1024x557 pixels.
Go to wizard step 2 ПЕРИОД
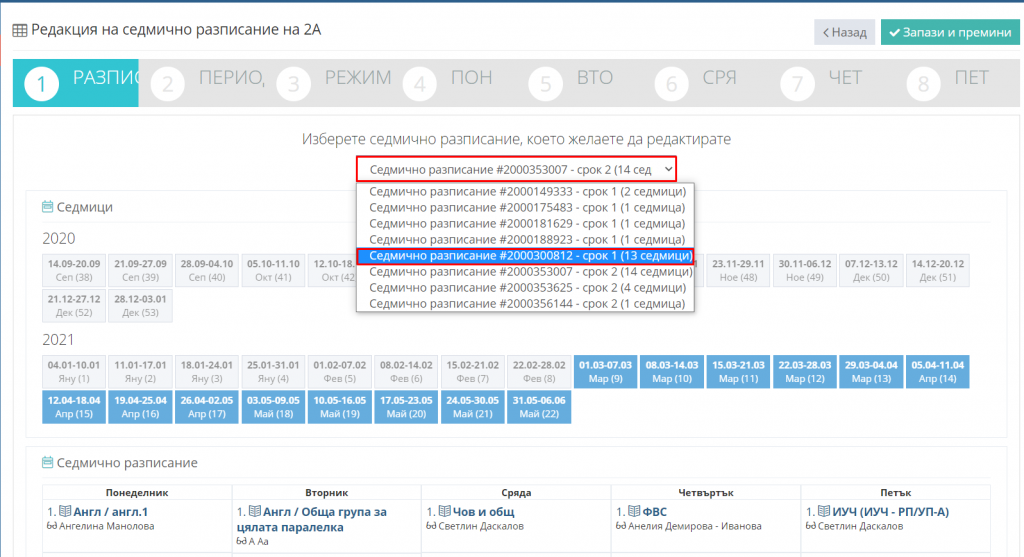click(x=210, y=82)
